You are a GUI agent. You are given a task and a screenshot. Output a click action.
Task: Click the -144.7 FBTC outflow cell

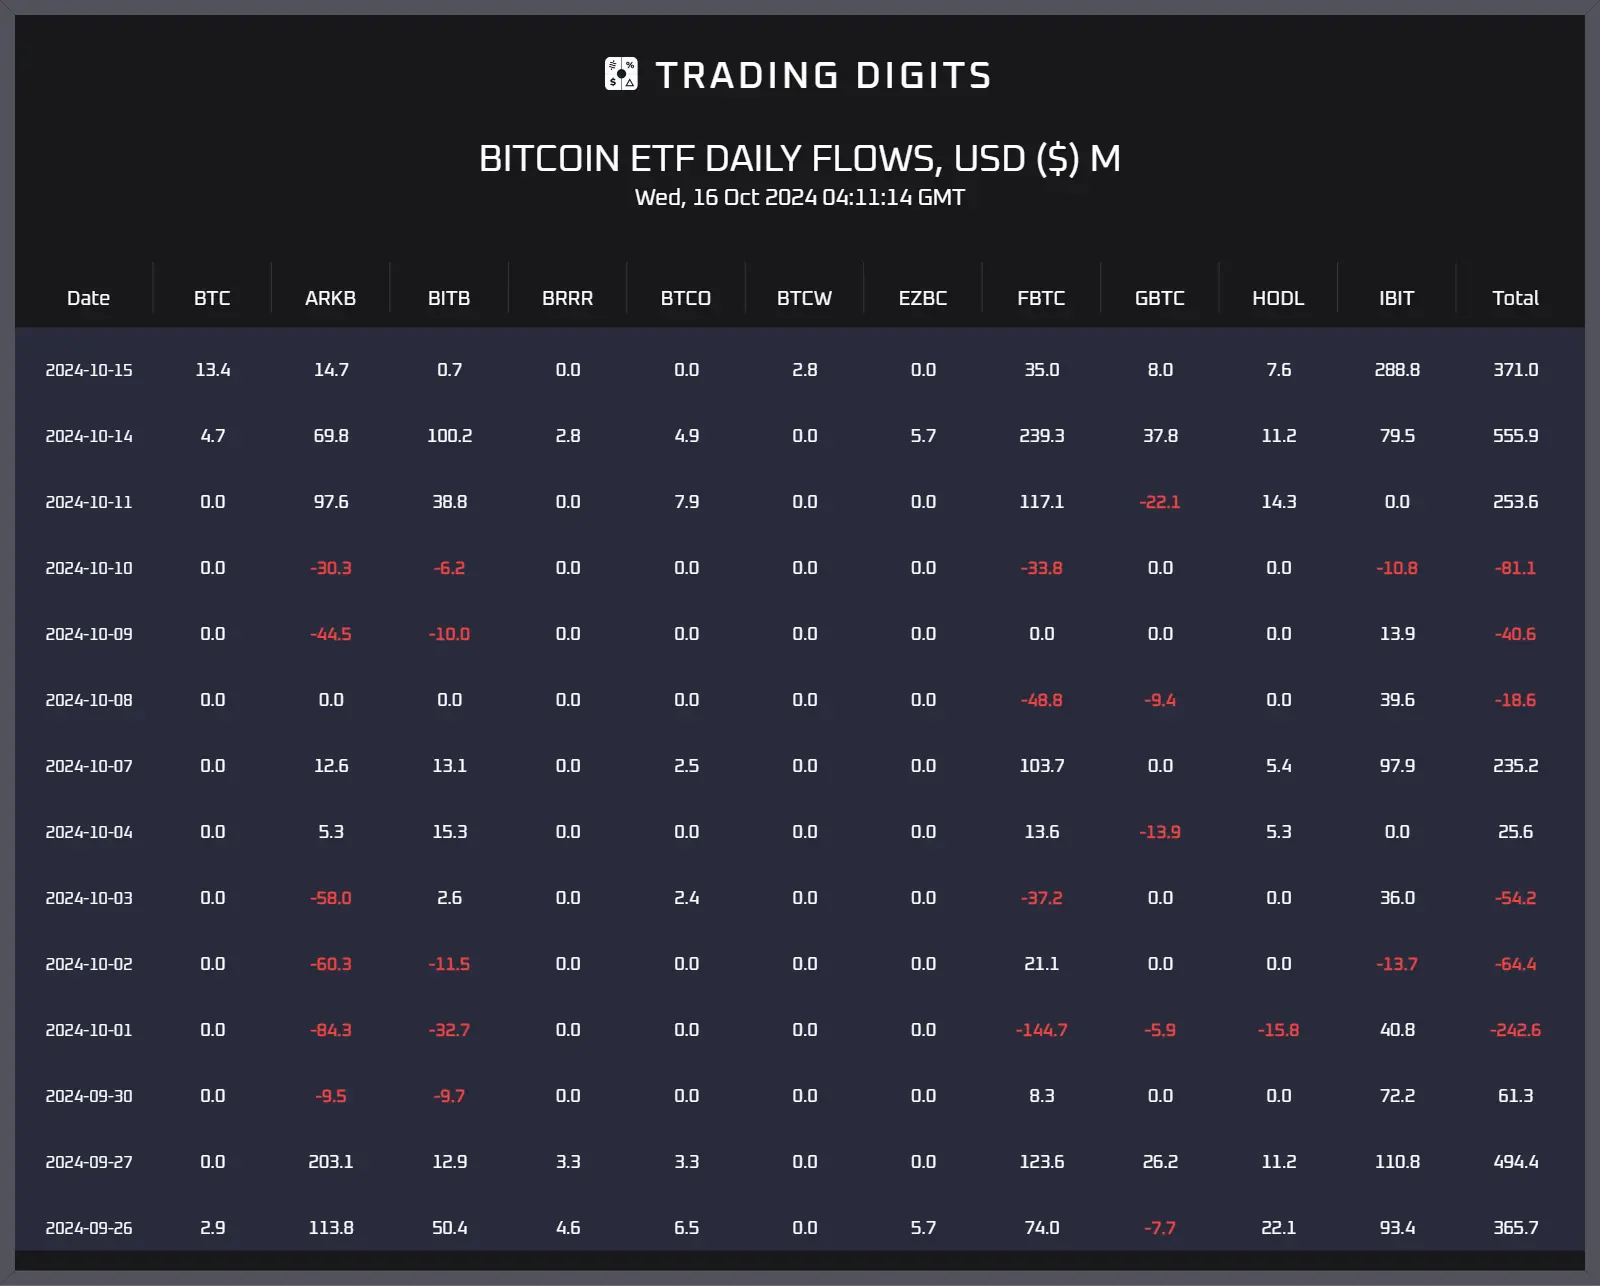point(1041,1030)
